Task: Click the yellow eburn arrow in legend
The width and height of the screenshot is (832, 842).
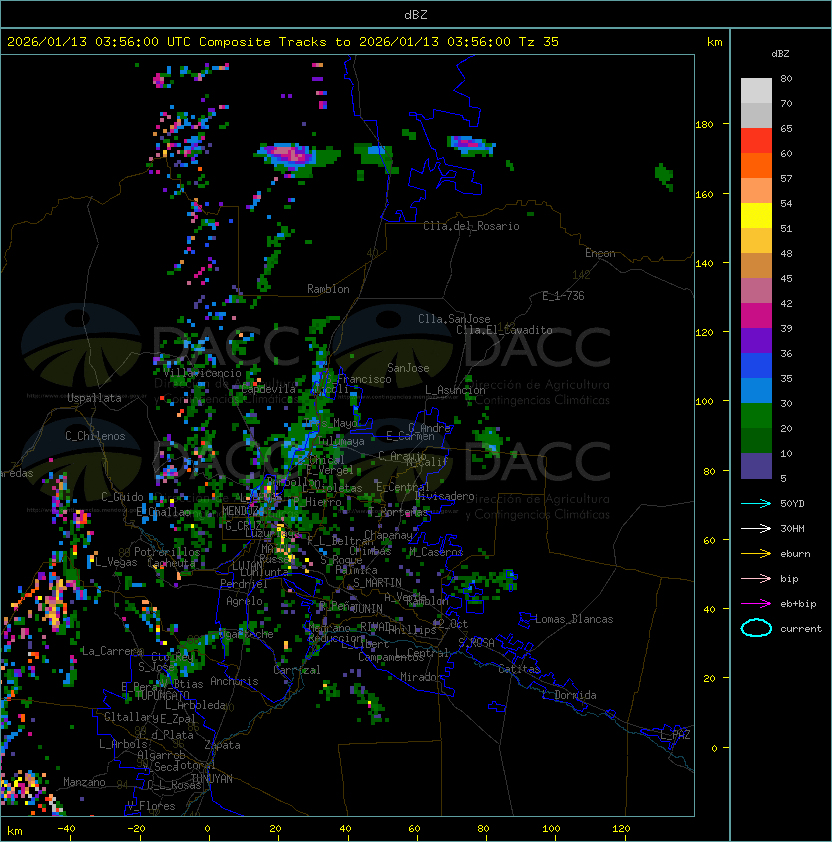Action: pos(756,554)
